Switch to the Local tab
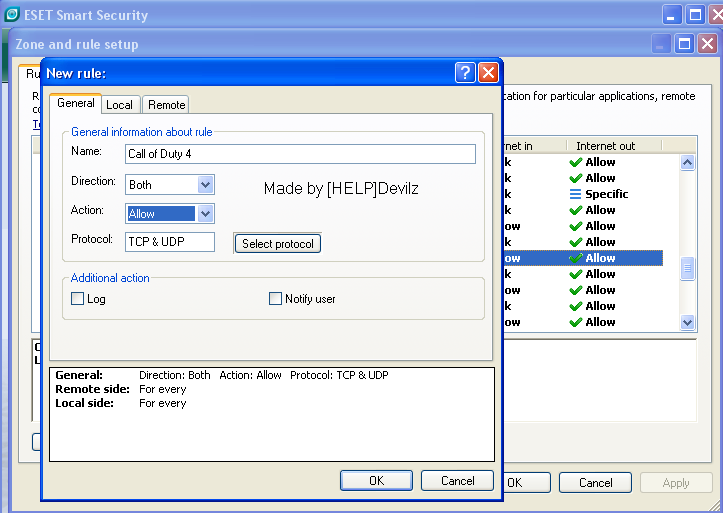 point(119,105)
